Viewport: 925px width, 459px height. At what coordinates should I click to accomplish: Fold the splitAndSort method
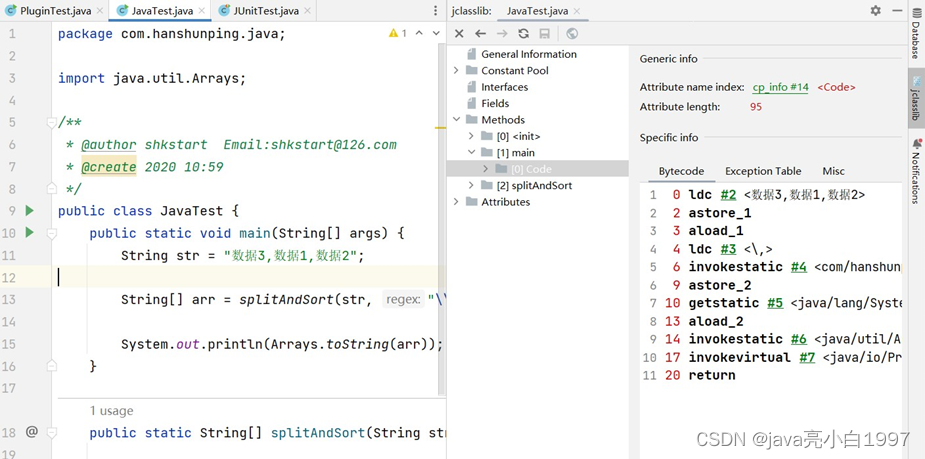pyautogui.click(x=51, y=432)
